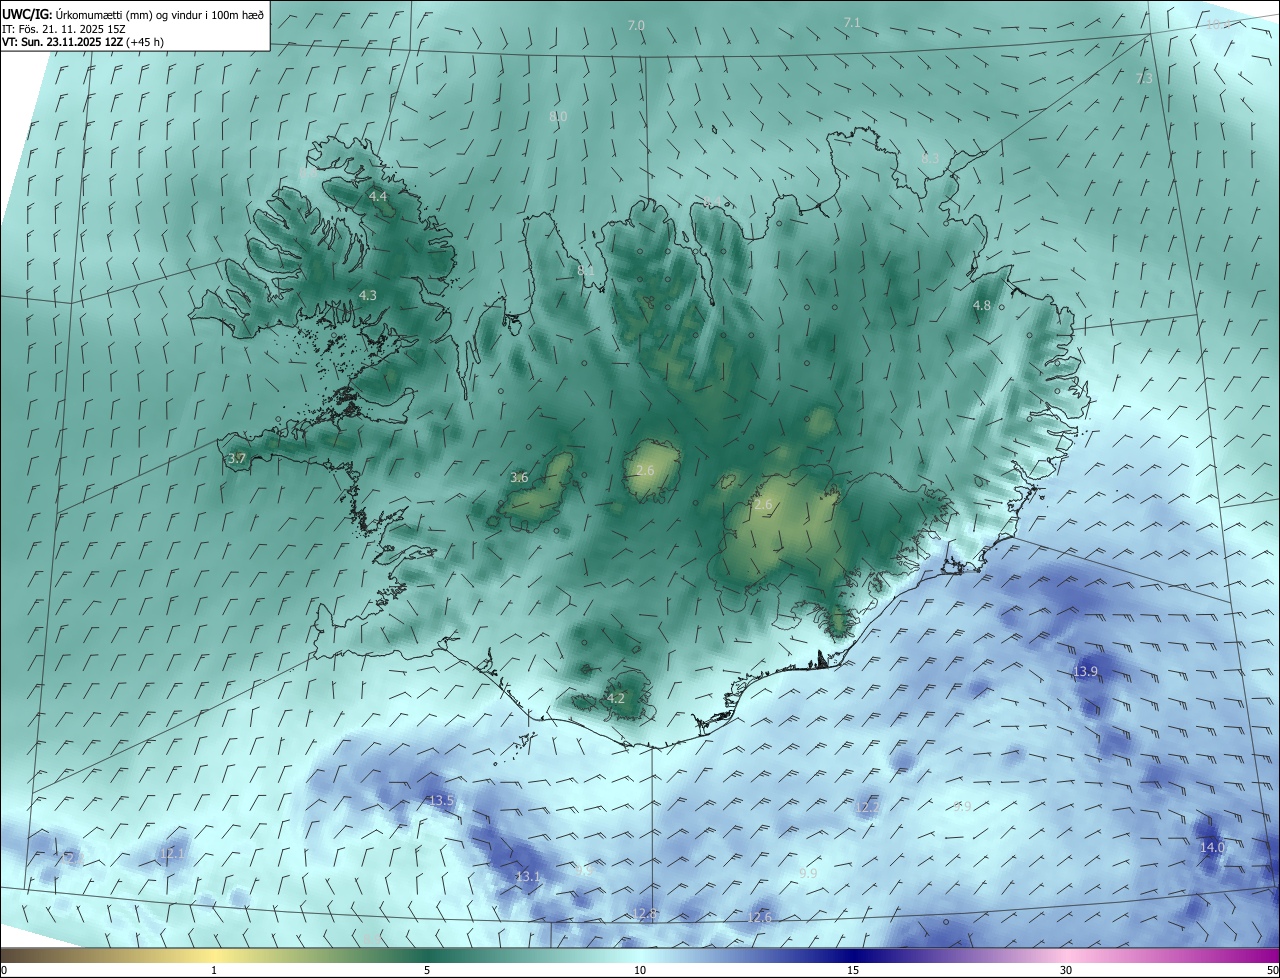Screen dimensions: 1280x978
Task: Click the 4.3 value label in the Westfjords
Action: tap(368, 295)
